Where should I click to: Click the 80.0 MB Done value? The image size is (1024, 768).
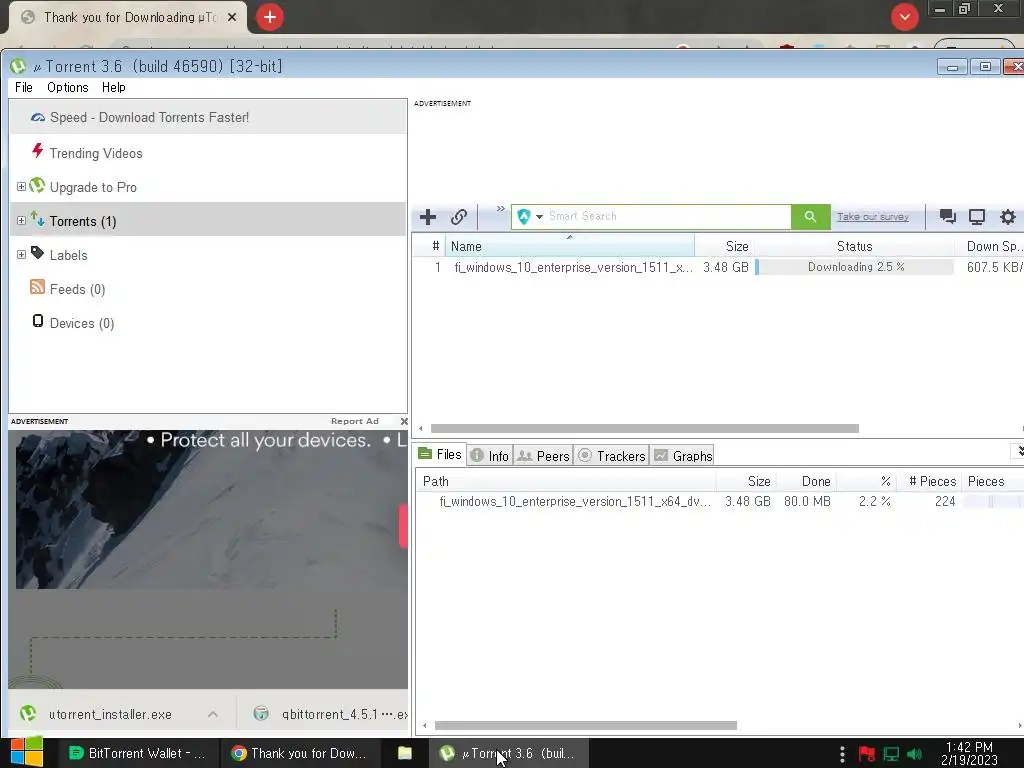807,502
